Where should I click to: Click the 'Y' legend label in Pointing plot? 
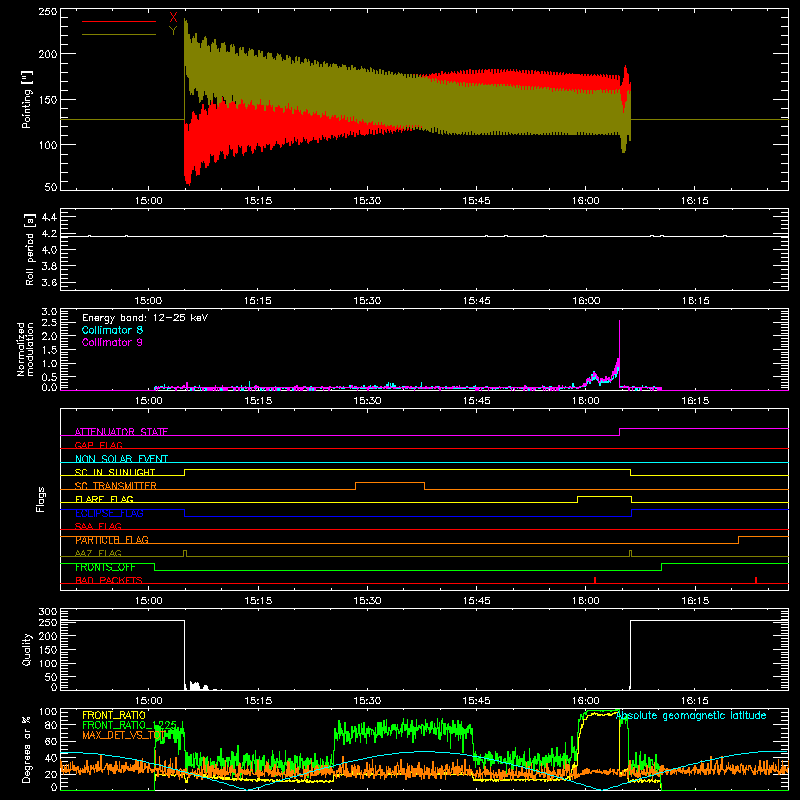[173, 31]
